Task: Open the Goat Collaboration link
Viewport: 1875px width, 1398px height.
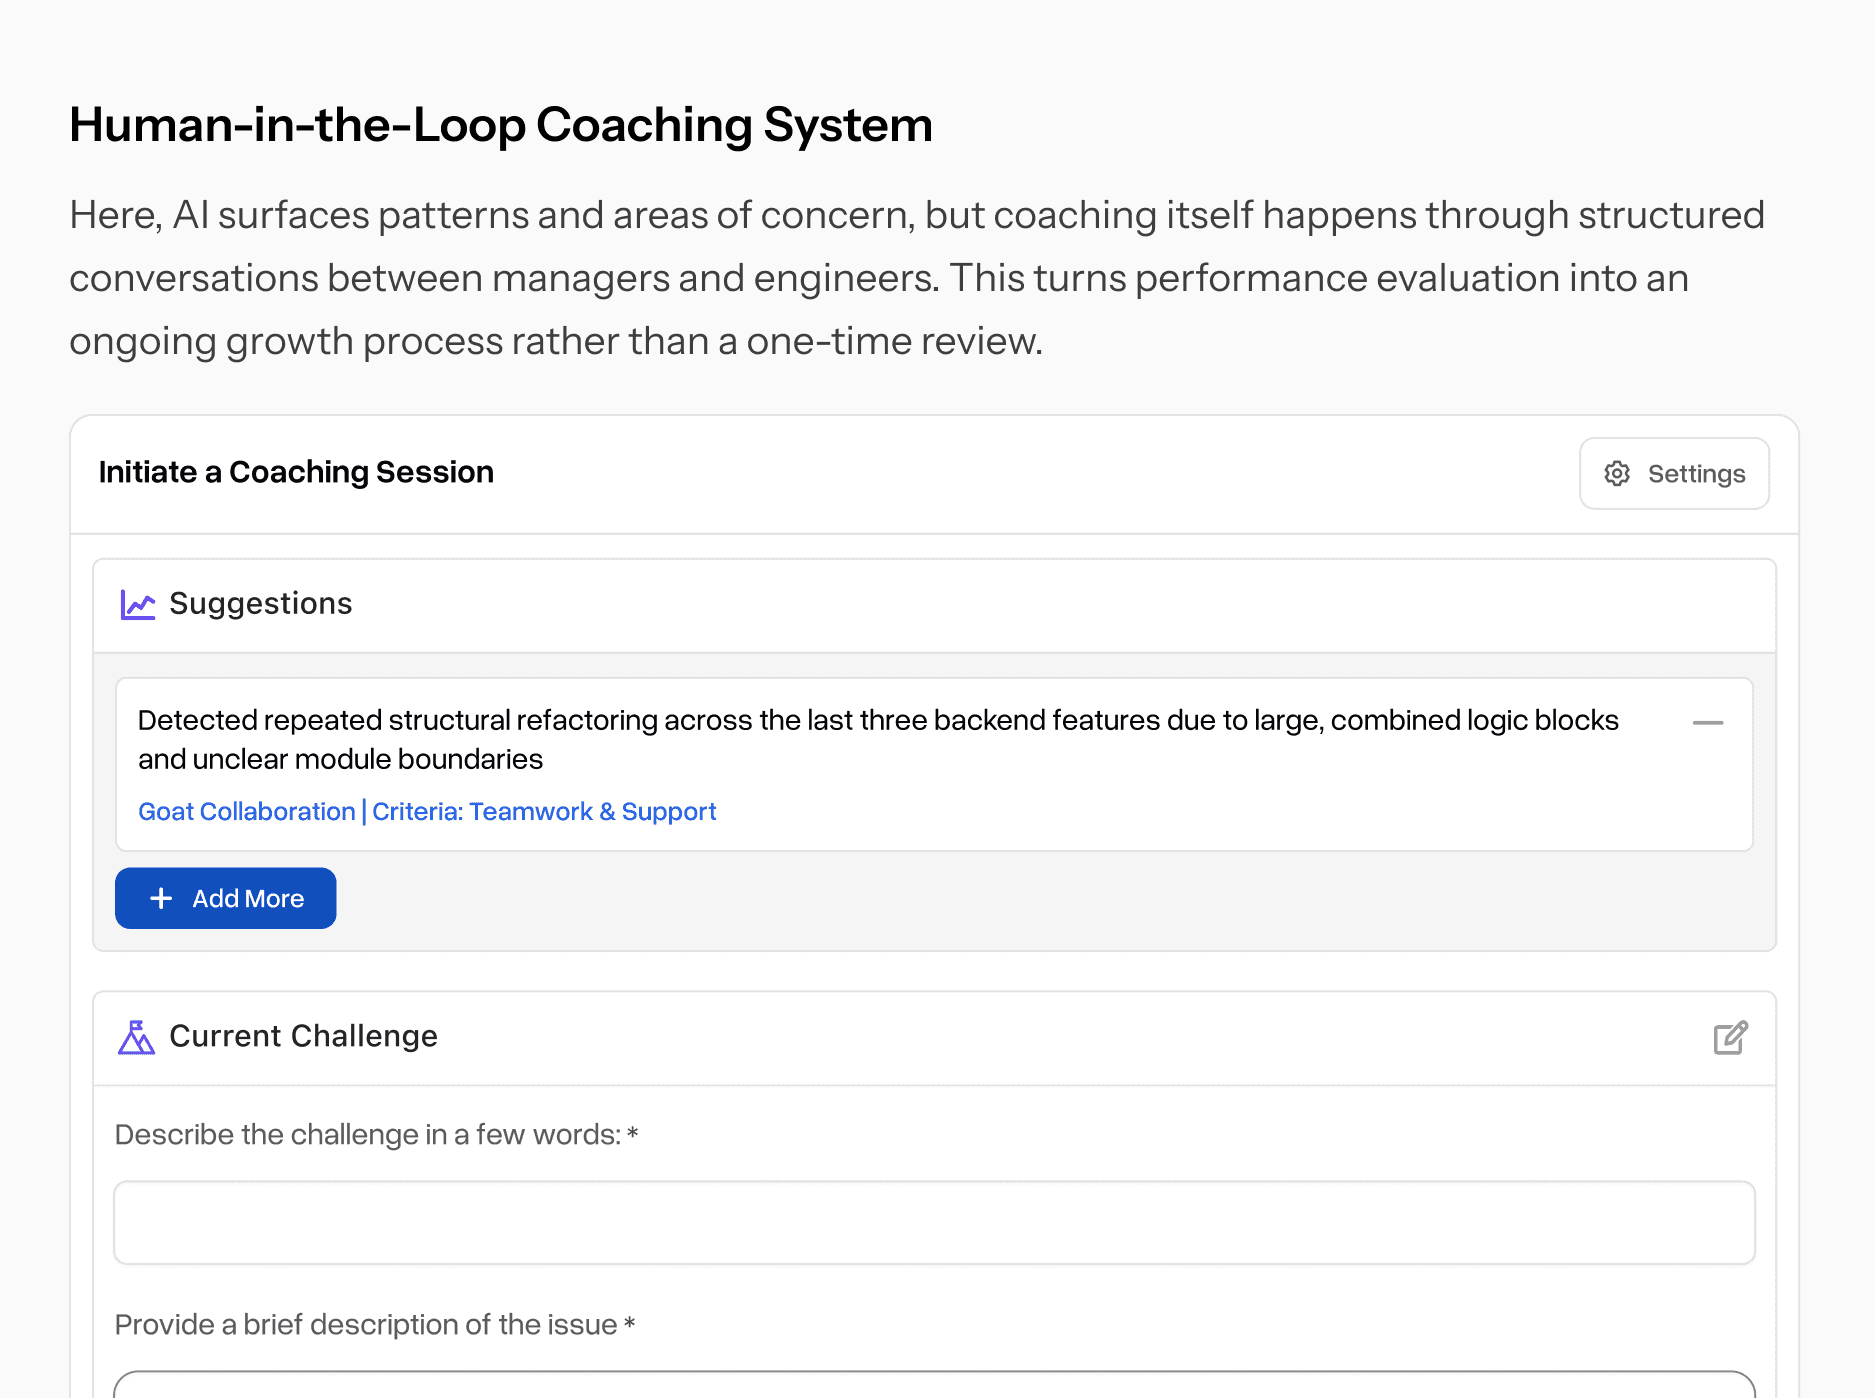Action: click(246, 812)
